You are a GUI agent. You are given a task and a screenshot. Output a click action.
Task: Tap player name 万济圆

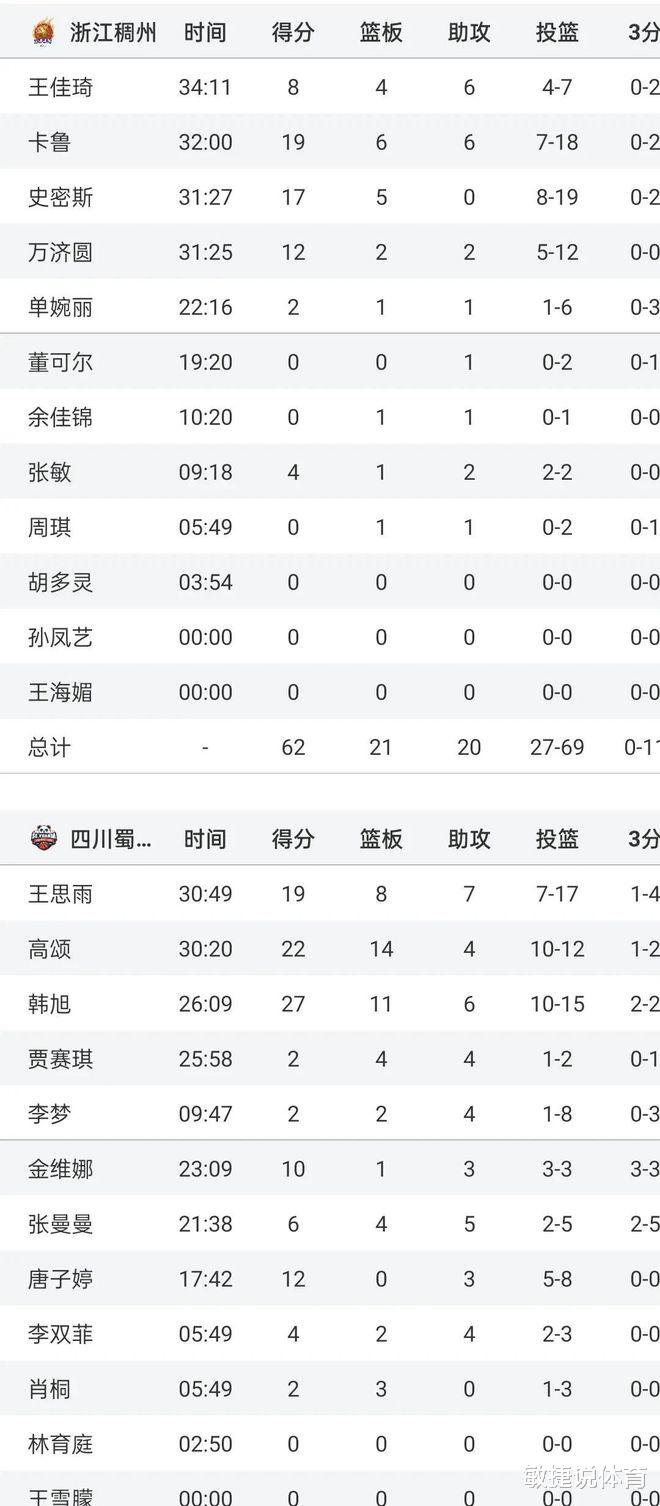(x=60, y=253)
